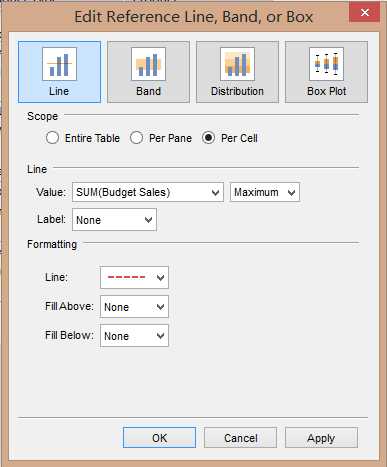Pick the Box Plot type icon

(326, 72)
